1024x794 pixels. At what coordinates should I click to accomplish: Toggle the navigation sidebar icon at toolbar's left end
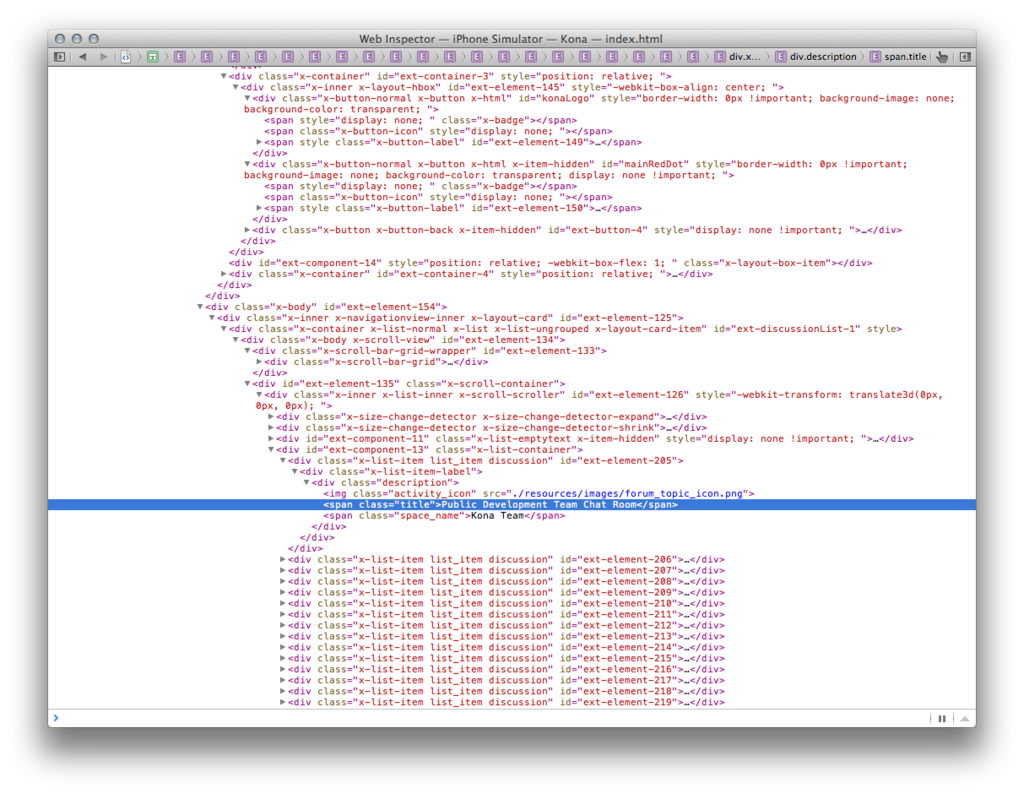tap(59, 57)
